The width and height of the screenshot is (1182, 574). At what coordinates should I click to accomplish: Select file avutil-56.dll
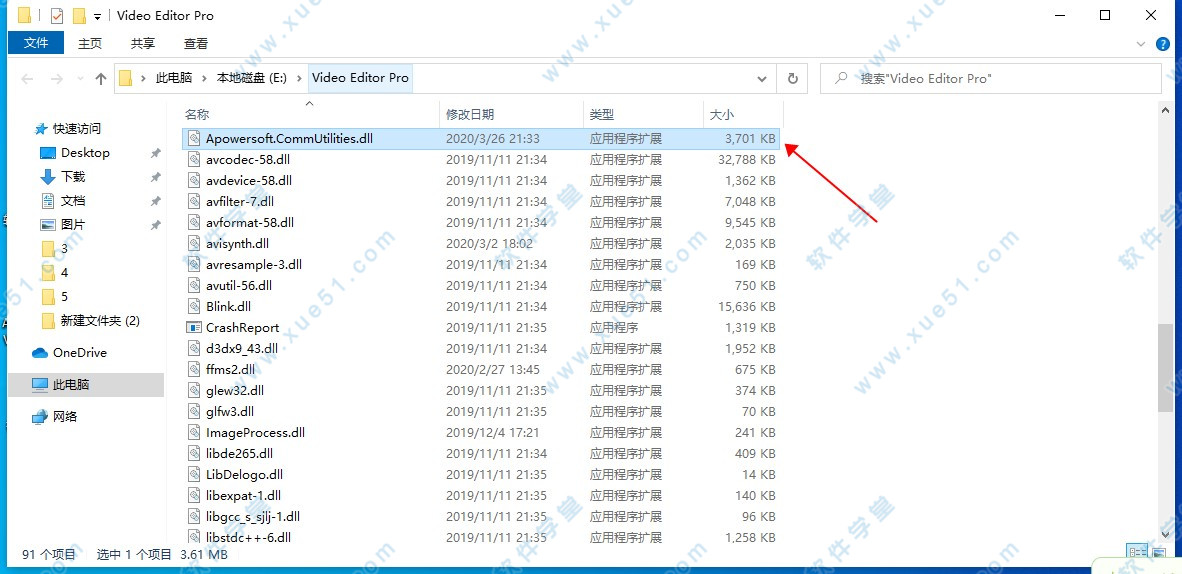482,286
